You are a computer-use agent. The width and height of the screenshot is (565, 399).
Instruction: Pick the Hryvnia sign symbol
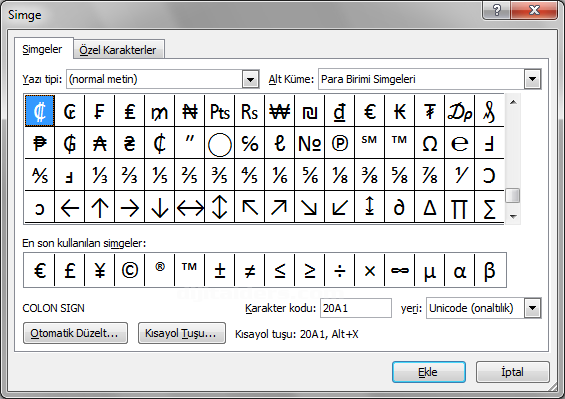(129, 143)
